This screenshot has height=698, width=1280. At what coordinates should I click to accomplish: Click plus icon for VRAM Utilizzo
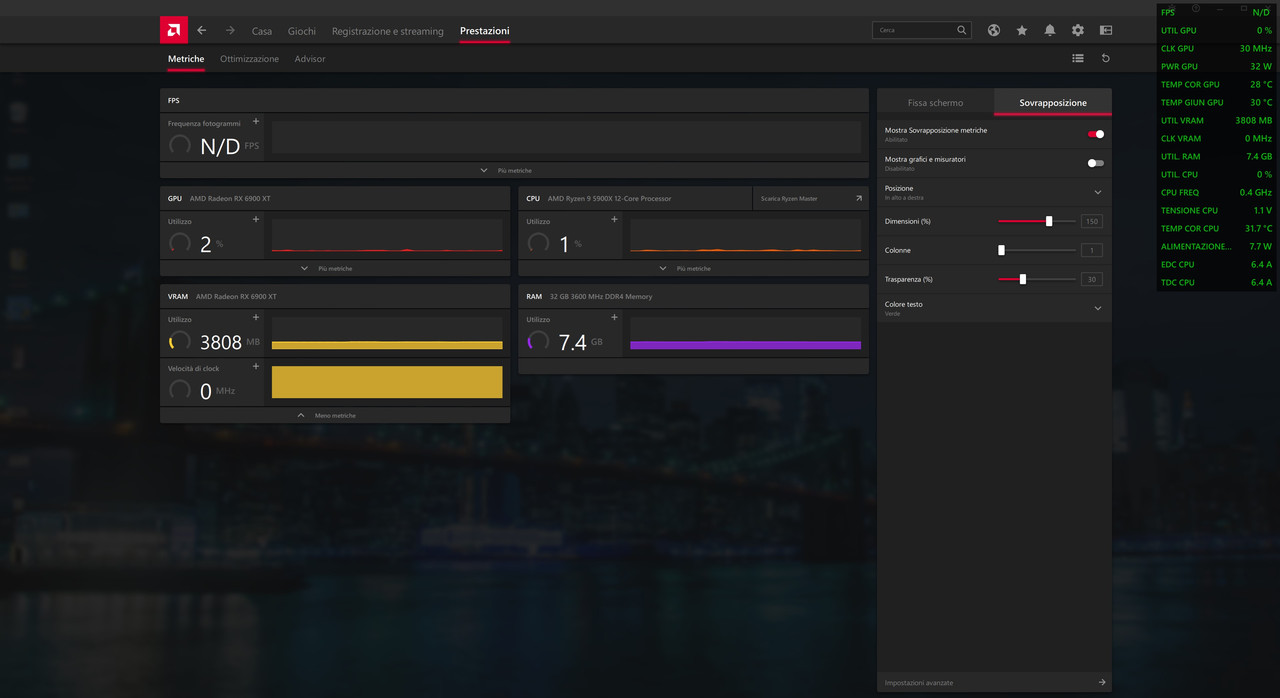tap(255, 317)
